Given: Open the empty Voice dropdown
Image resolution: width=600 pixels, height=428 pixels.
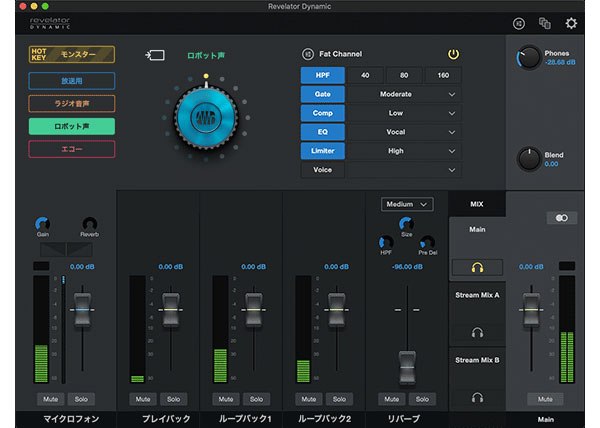Looking at the screenshot, I should pos(404,170).
